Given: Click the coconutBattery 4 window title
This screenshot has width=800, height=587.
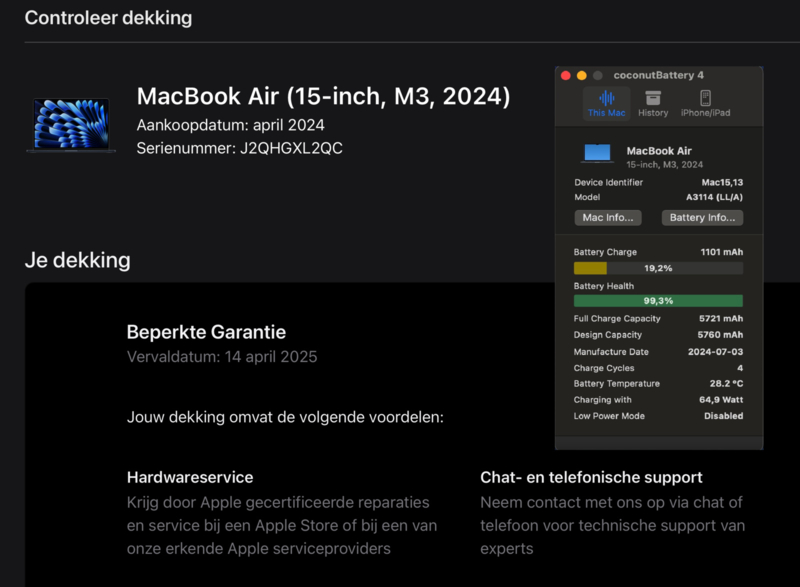Looking at the screenshot, I should tap(658, 75).
